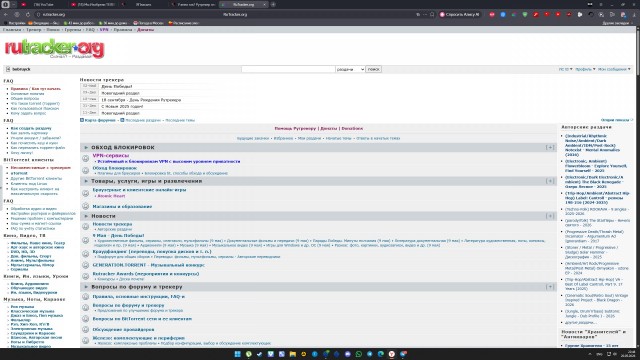This screenshot has width=640, height=360.
Task: Open the blue circle extension icon
Action: 503,14
